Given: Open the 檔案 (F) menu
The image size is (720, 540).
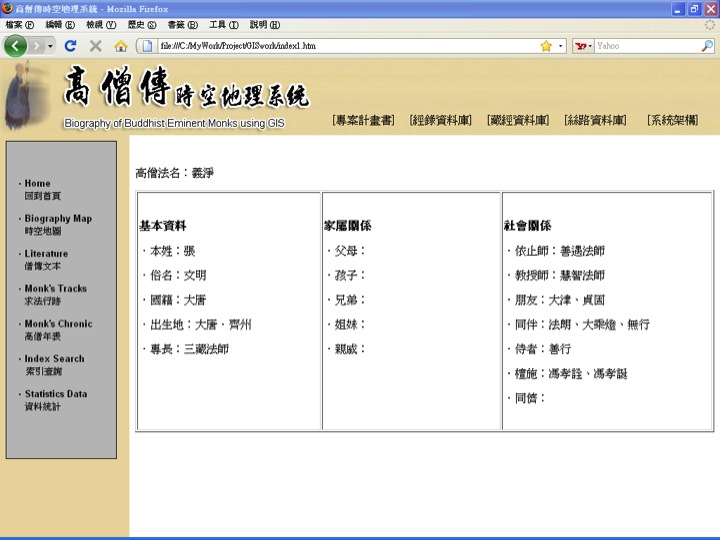Looking at the screenshot, I should click(20, 25).
